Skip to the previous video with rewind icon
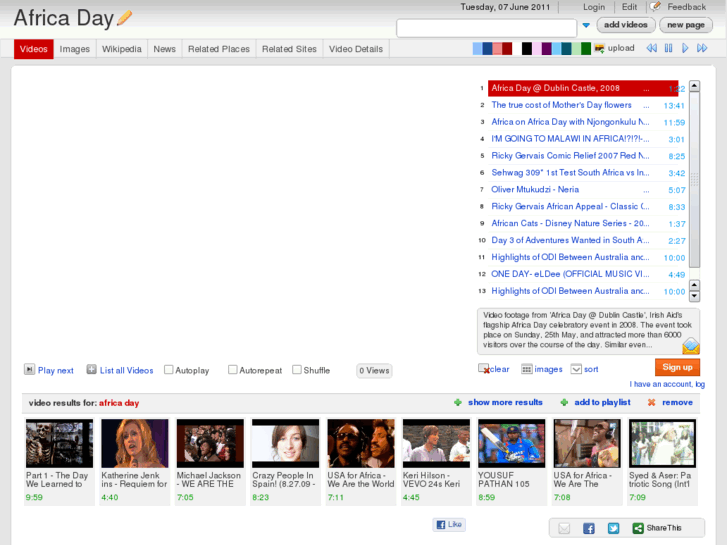The image size is (727, 545). tap(652, 48)
